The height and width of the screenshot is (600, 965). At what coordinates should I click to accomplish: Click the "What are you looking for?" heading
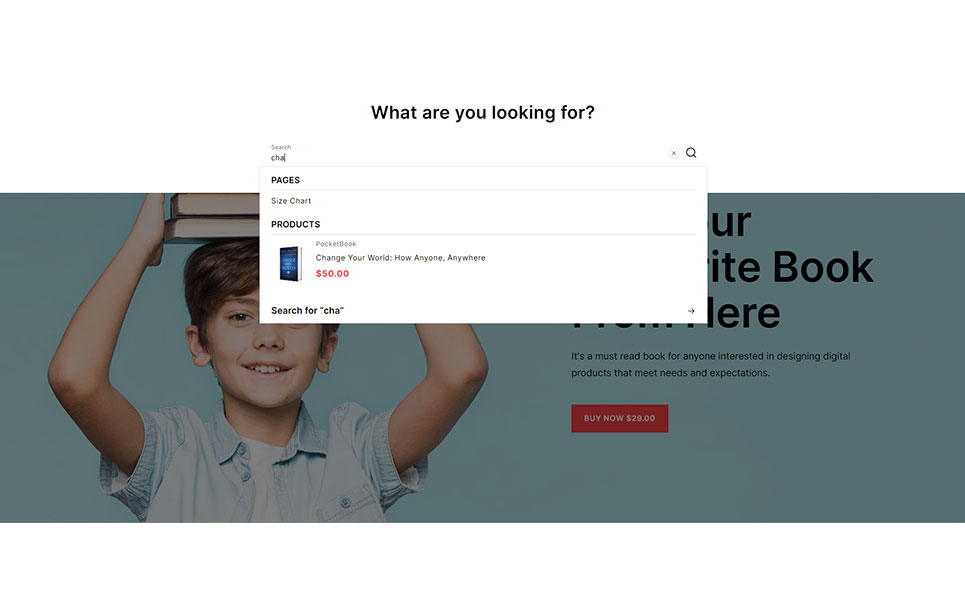click(482, 113)
